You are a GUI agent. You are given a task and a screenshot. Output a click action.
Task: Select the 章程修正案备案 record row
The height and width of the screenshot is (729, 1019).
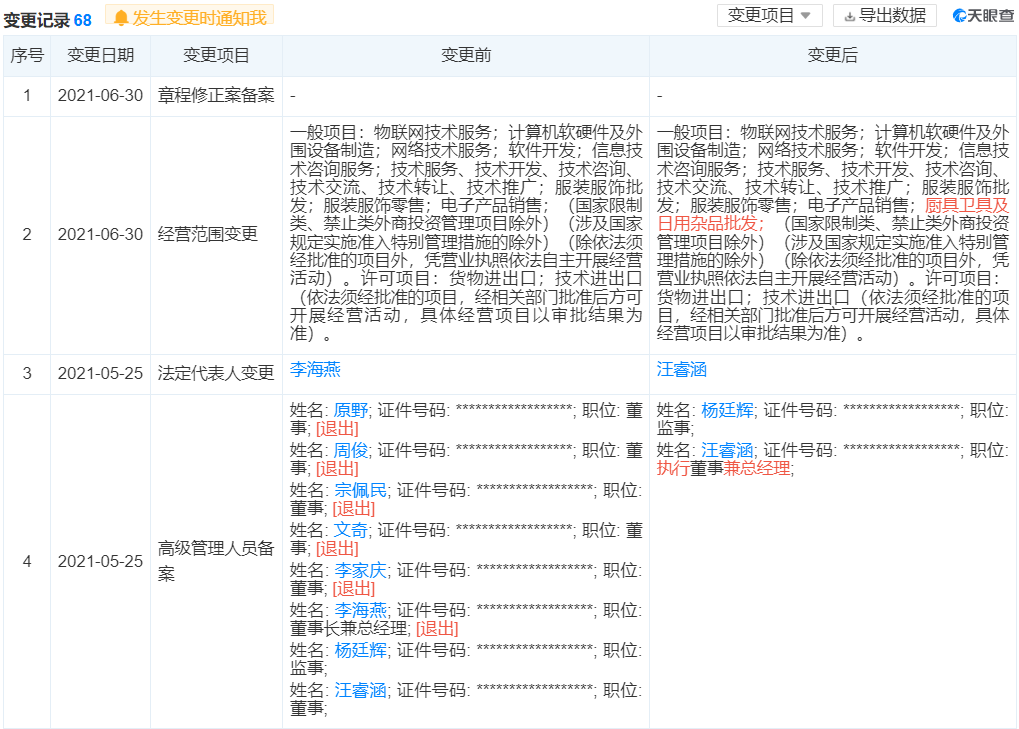(x=510, y=96)
